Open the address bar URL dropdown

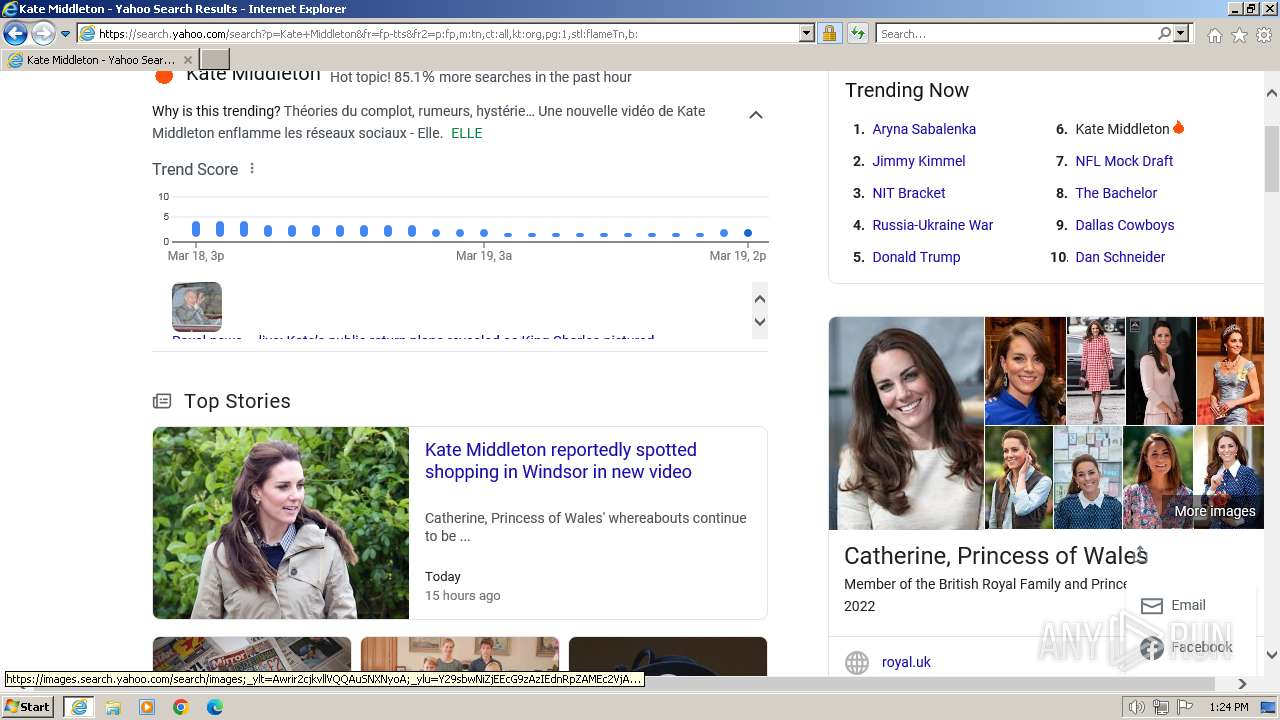click(x=807, y=33)
